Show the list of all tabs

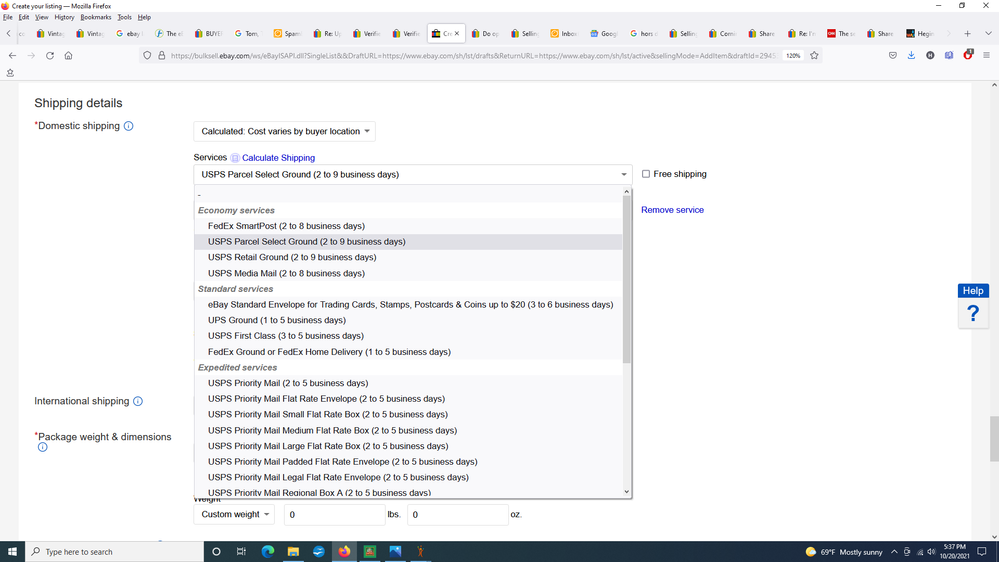pos(988,34)
